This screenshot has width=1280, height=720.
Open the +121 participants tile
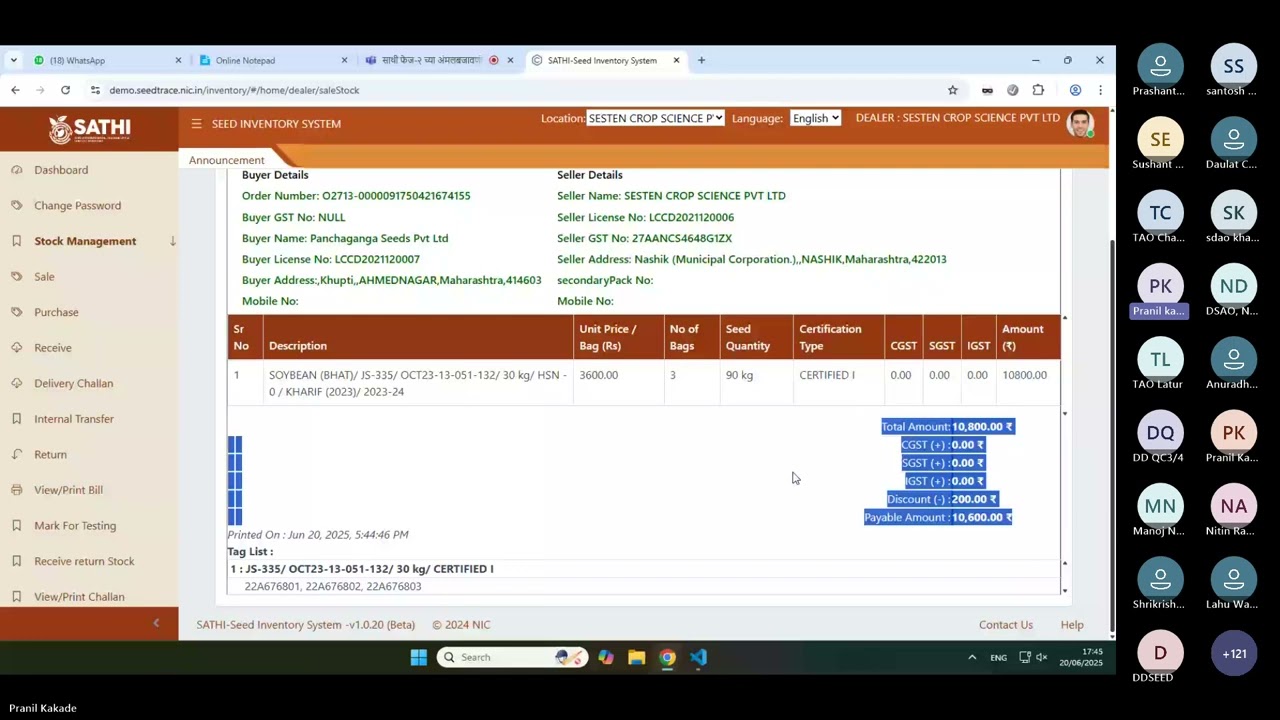[x=1234, y=654]
